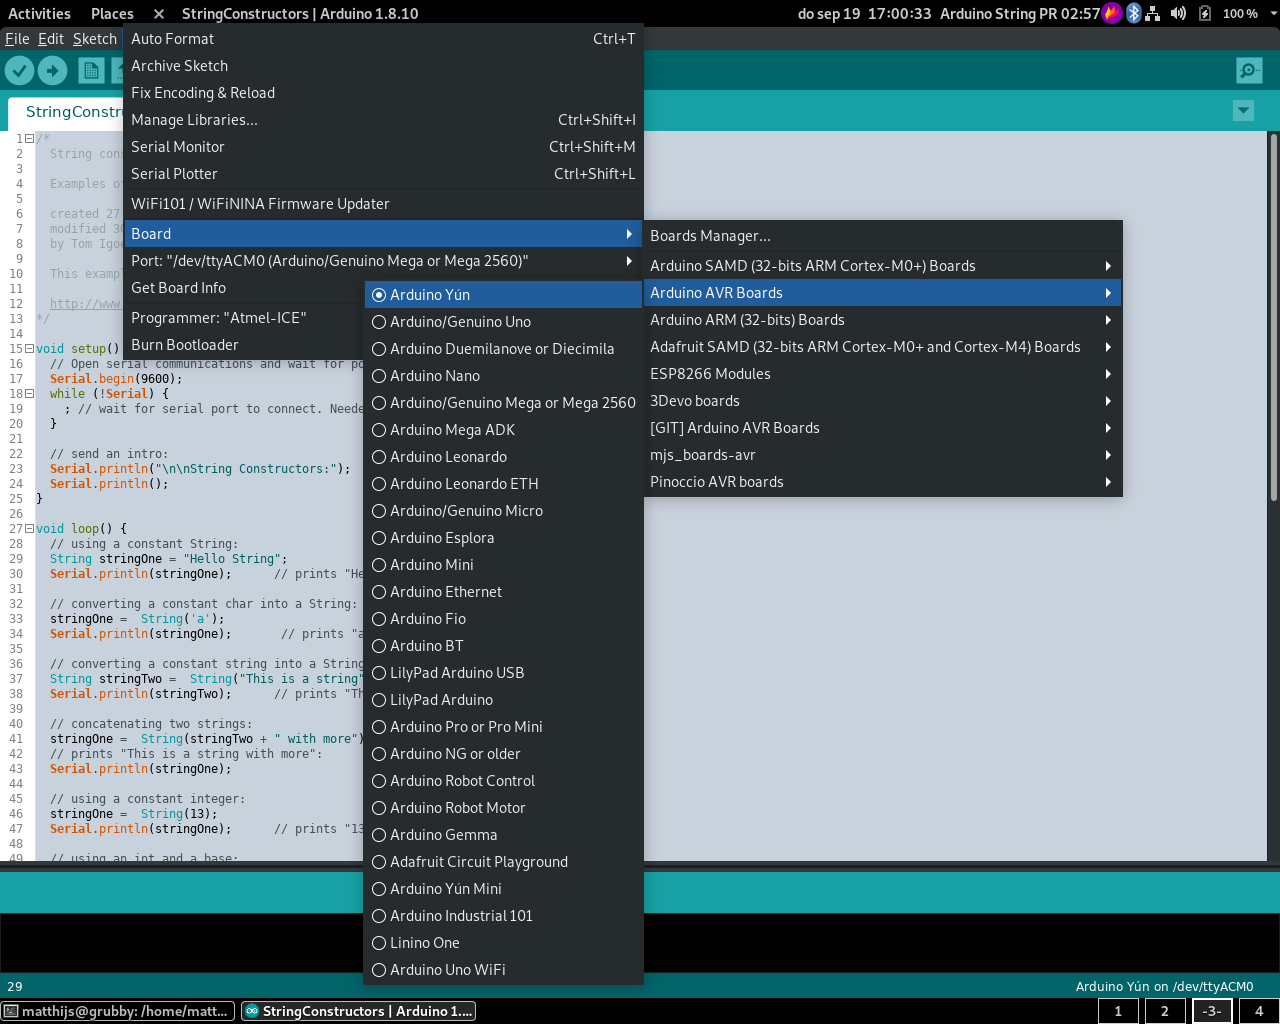
Task: Open the Edit menu
Action: point(51,39)
